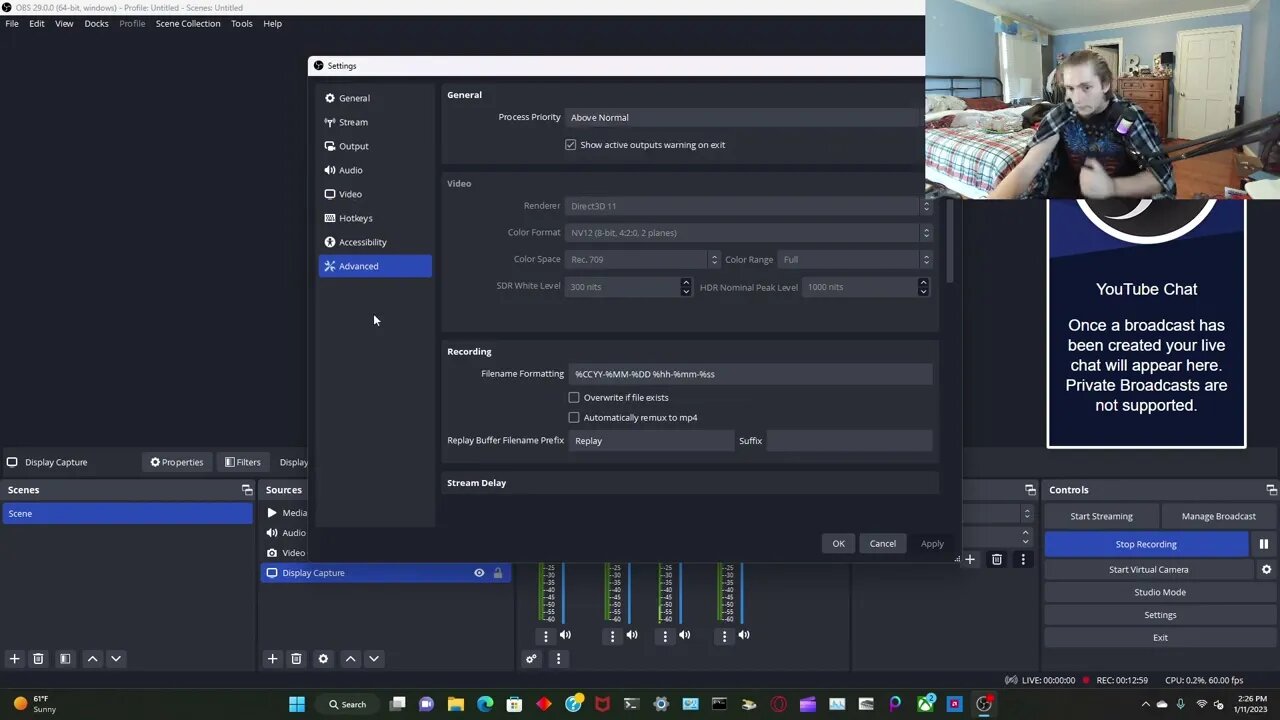Open transition properties three-dot menu
The height and width of the screenshot is (720, 1280).
1022,560
